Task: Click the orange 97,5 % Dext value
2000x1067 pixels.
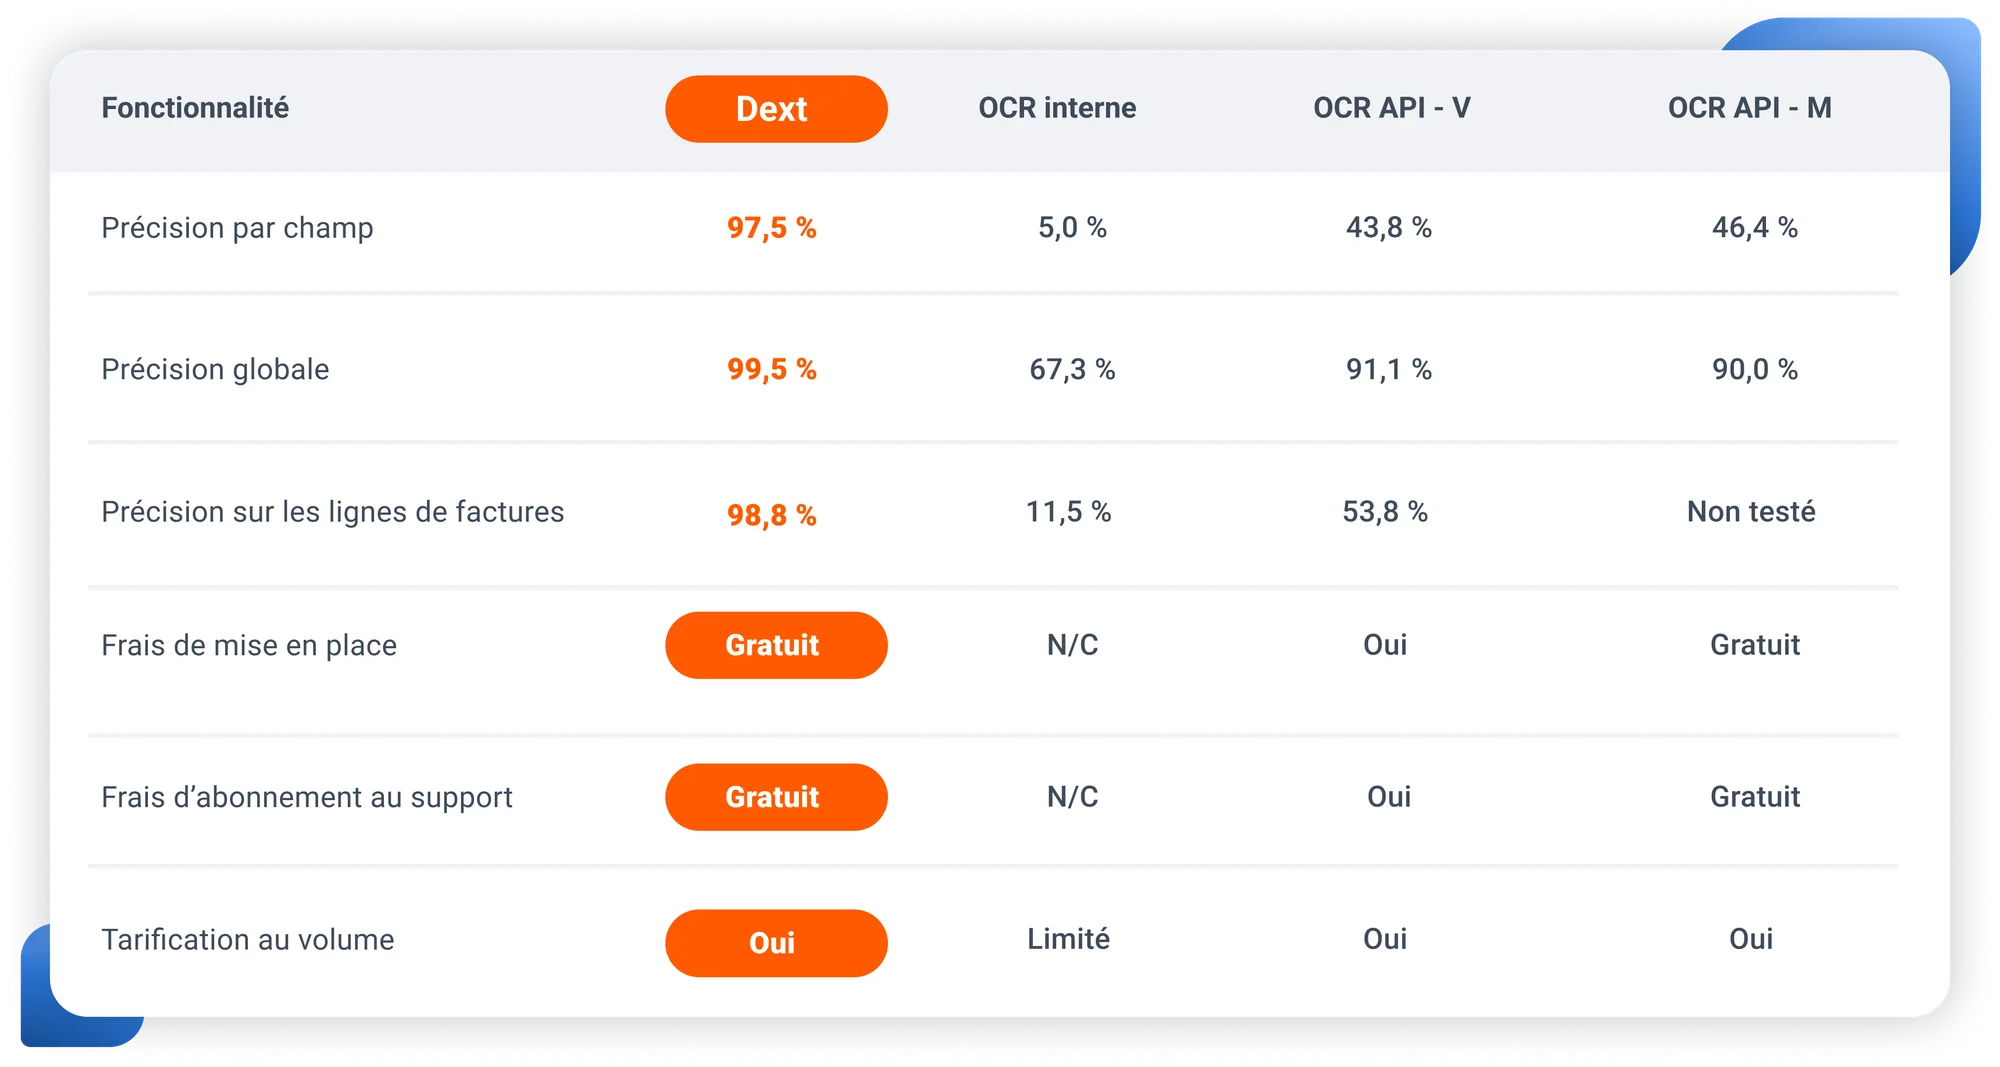Action: (771, 228)
